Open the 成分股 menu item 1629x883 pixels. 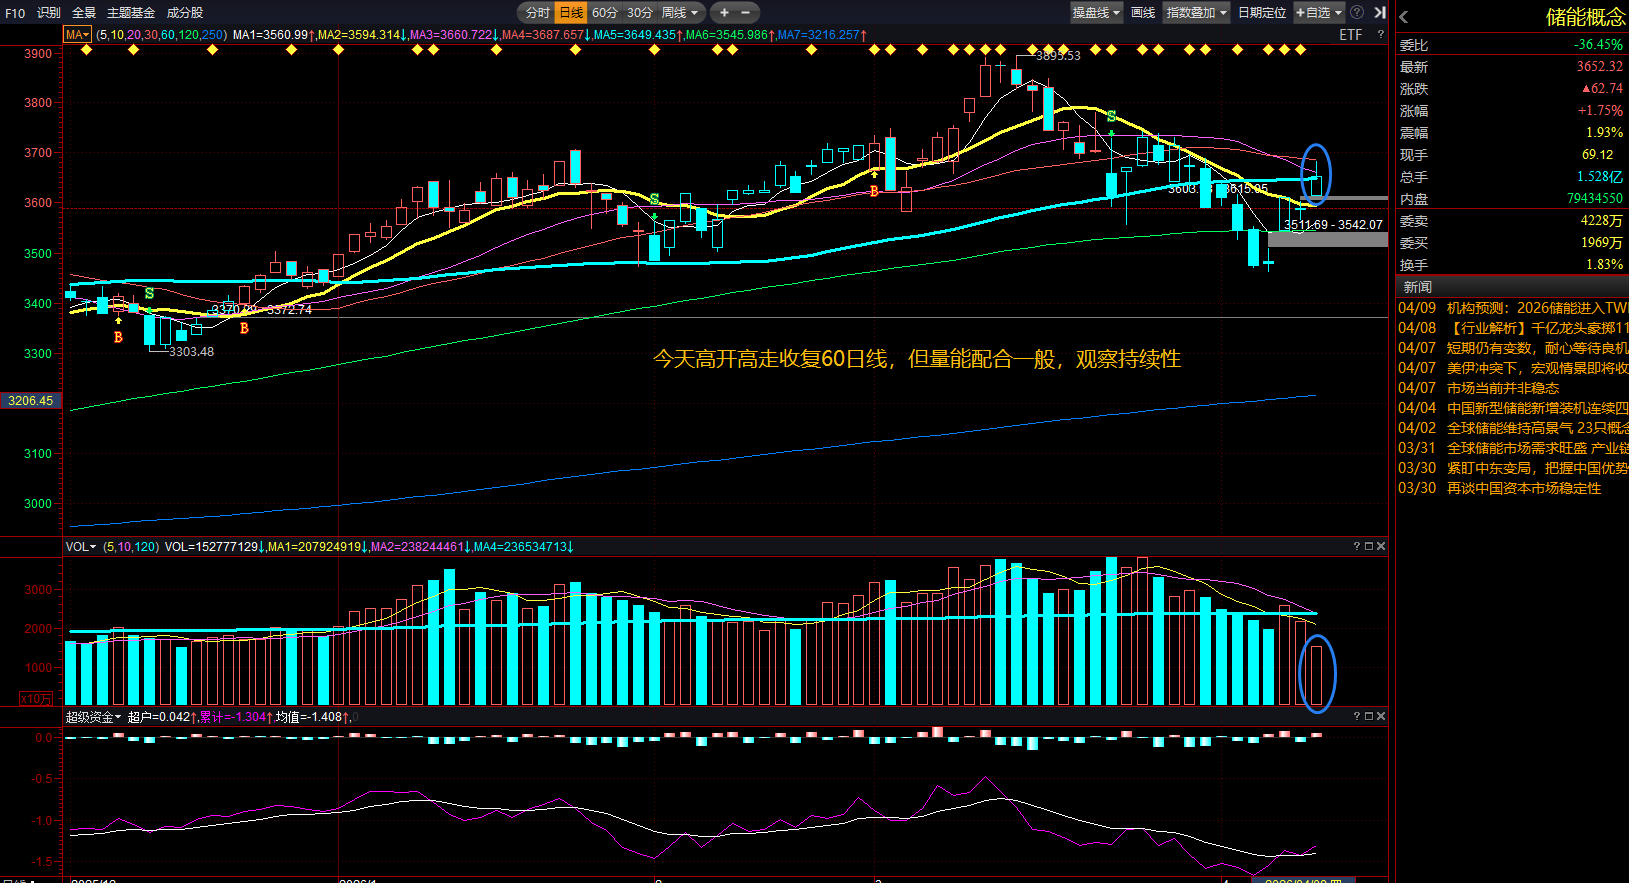184,13
